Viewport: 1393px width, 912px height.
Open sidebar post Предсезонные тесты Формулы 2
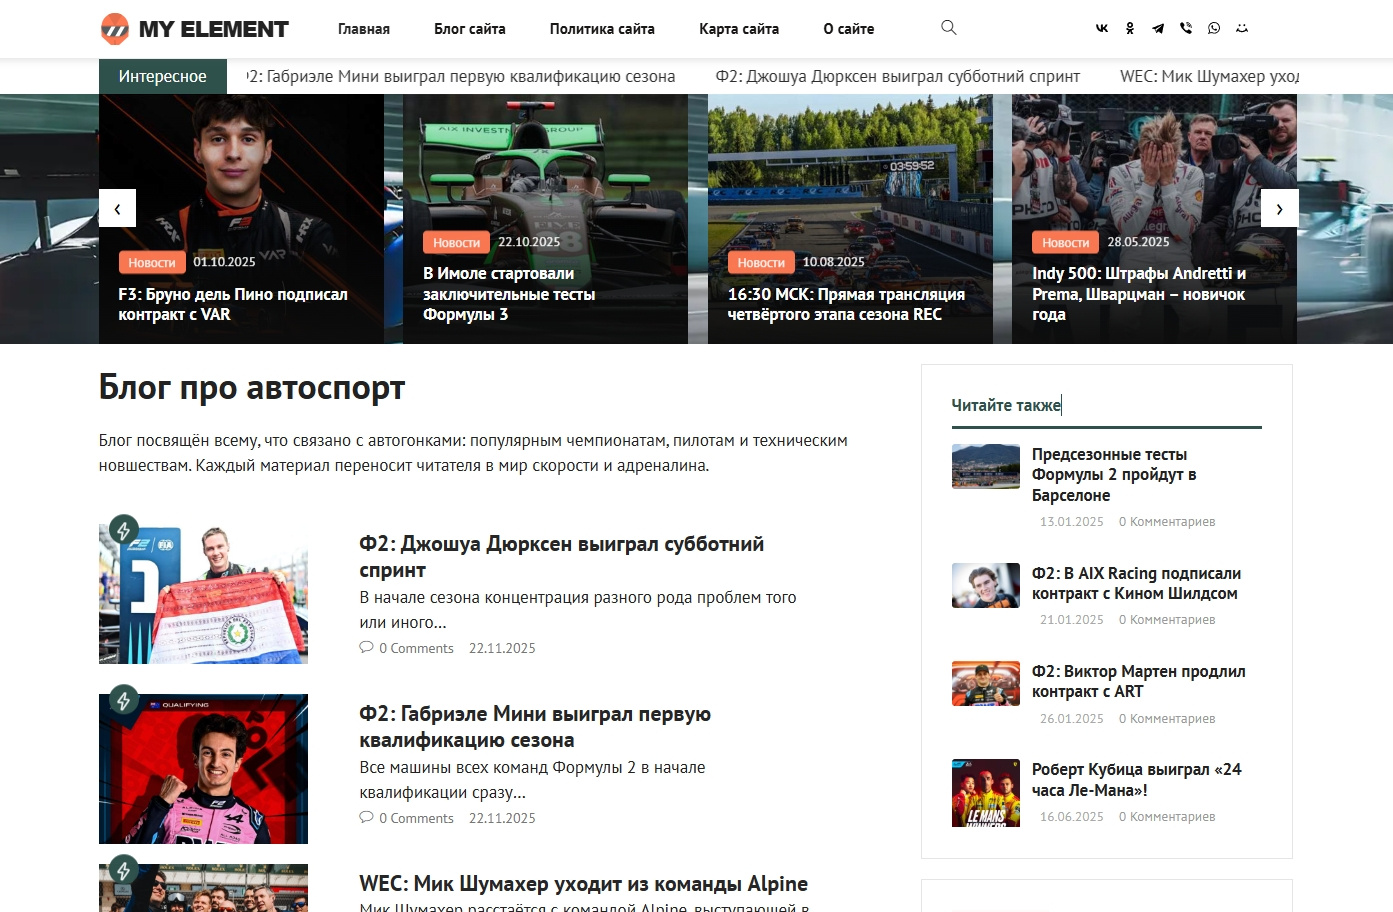1114,475
